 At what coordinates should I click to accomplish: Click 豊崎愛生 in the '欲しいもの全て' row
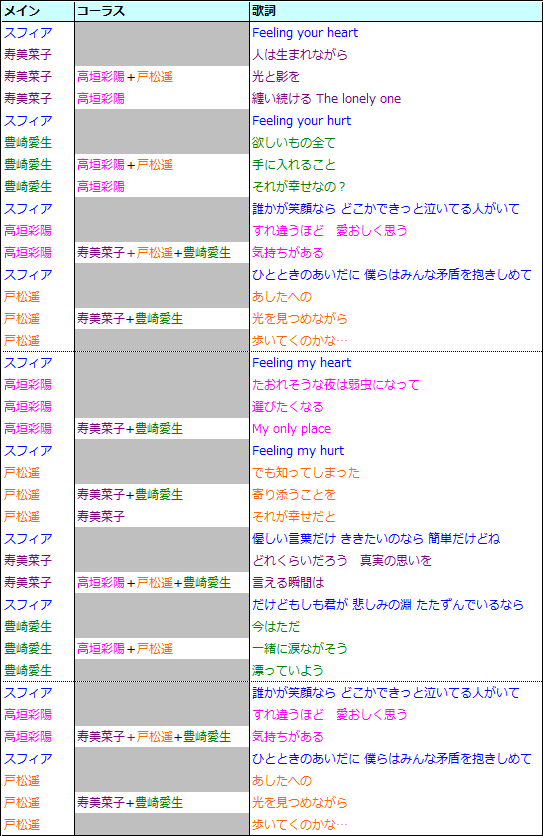[x=28, y=142]
